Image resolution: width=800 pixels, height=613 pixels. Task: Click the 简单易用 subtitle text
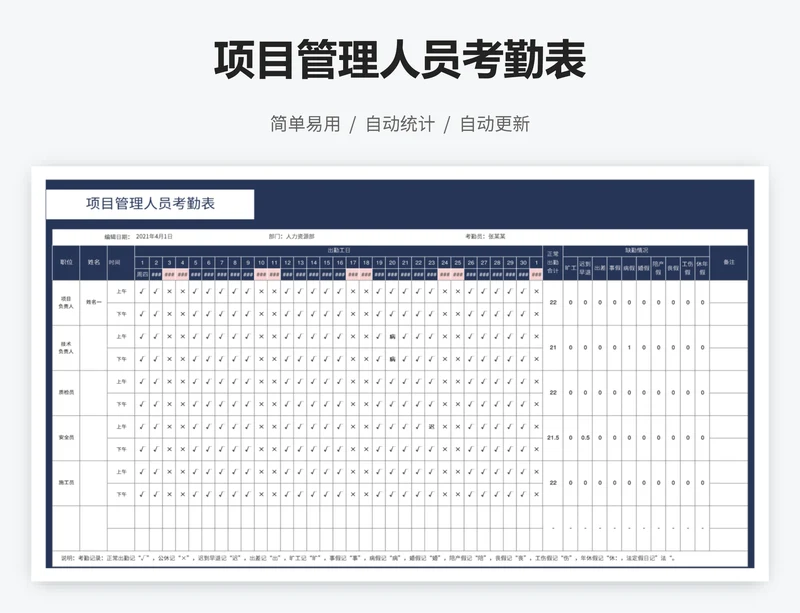tap(305, 124)
